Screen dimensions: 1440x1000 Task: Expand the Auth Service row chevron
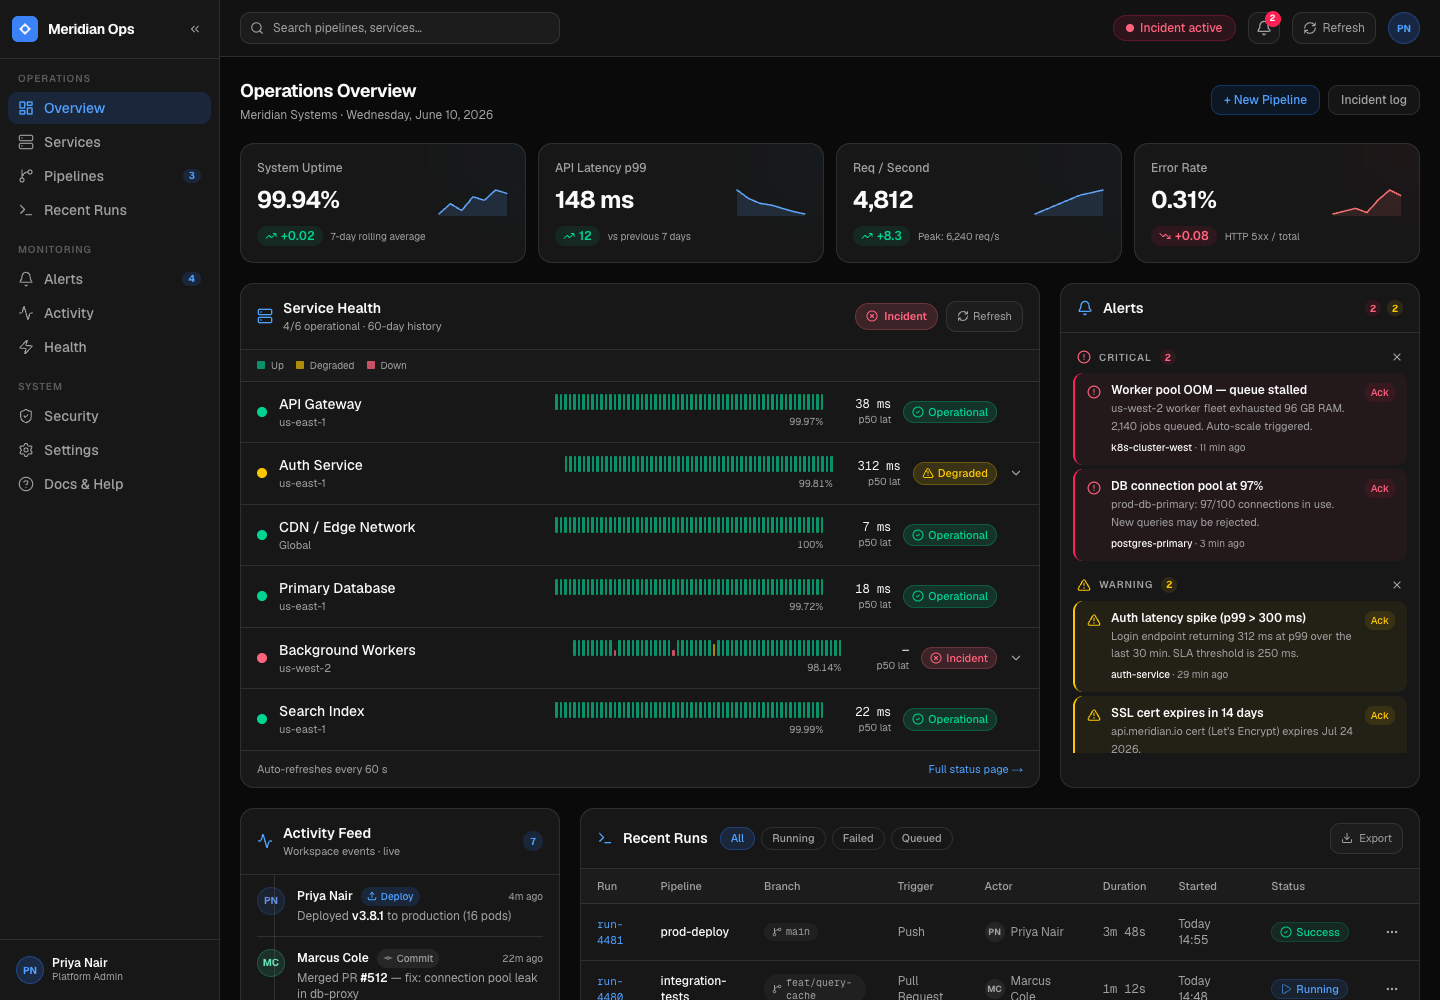1016,473
